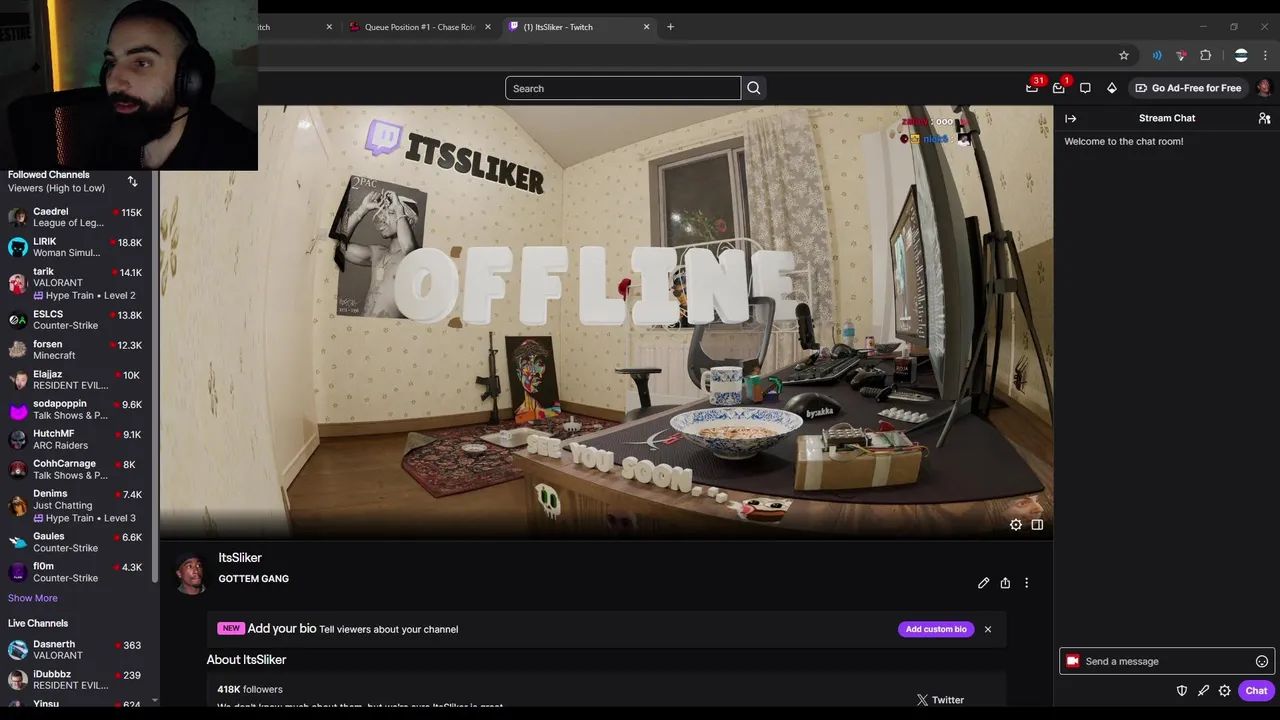The width and height of the screenshot is (1280, 720).
Task: Open the Twitch inbox with 1 badge
Action: [1060, 87]
